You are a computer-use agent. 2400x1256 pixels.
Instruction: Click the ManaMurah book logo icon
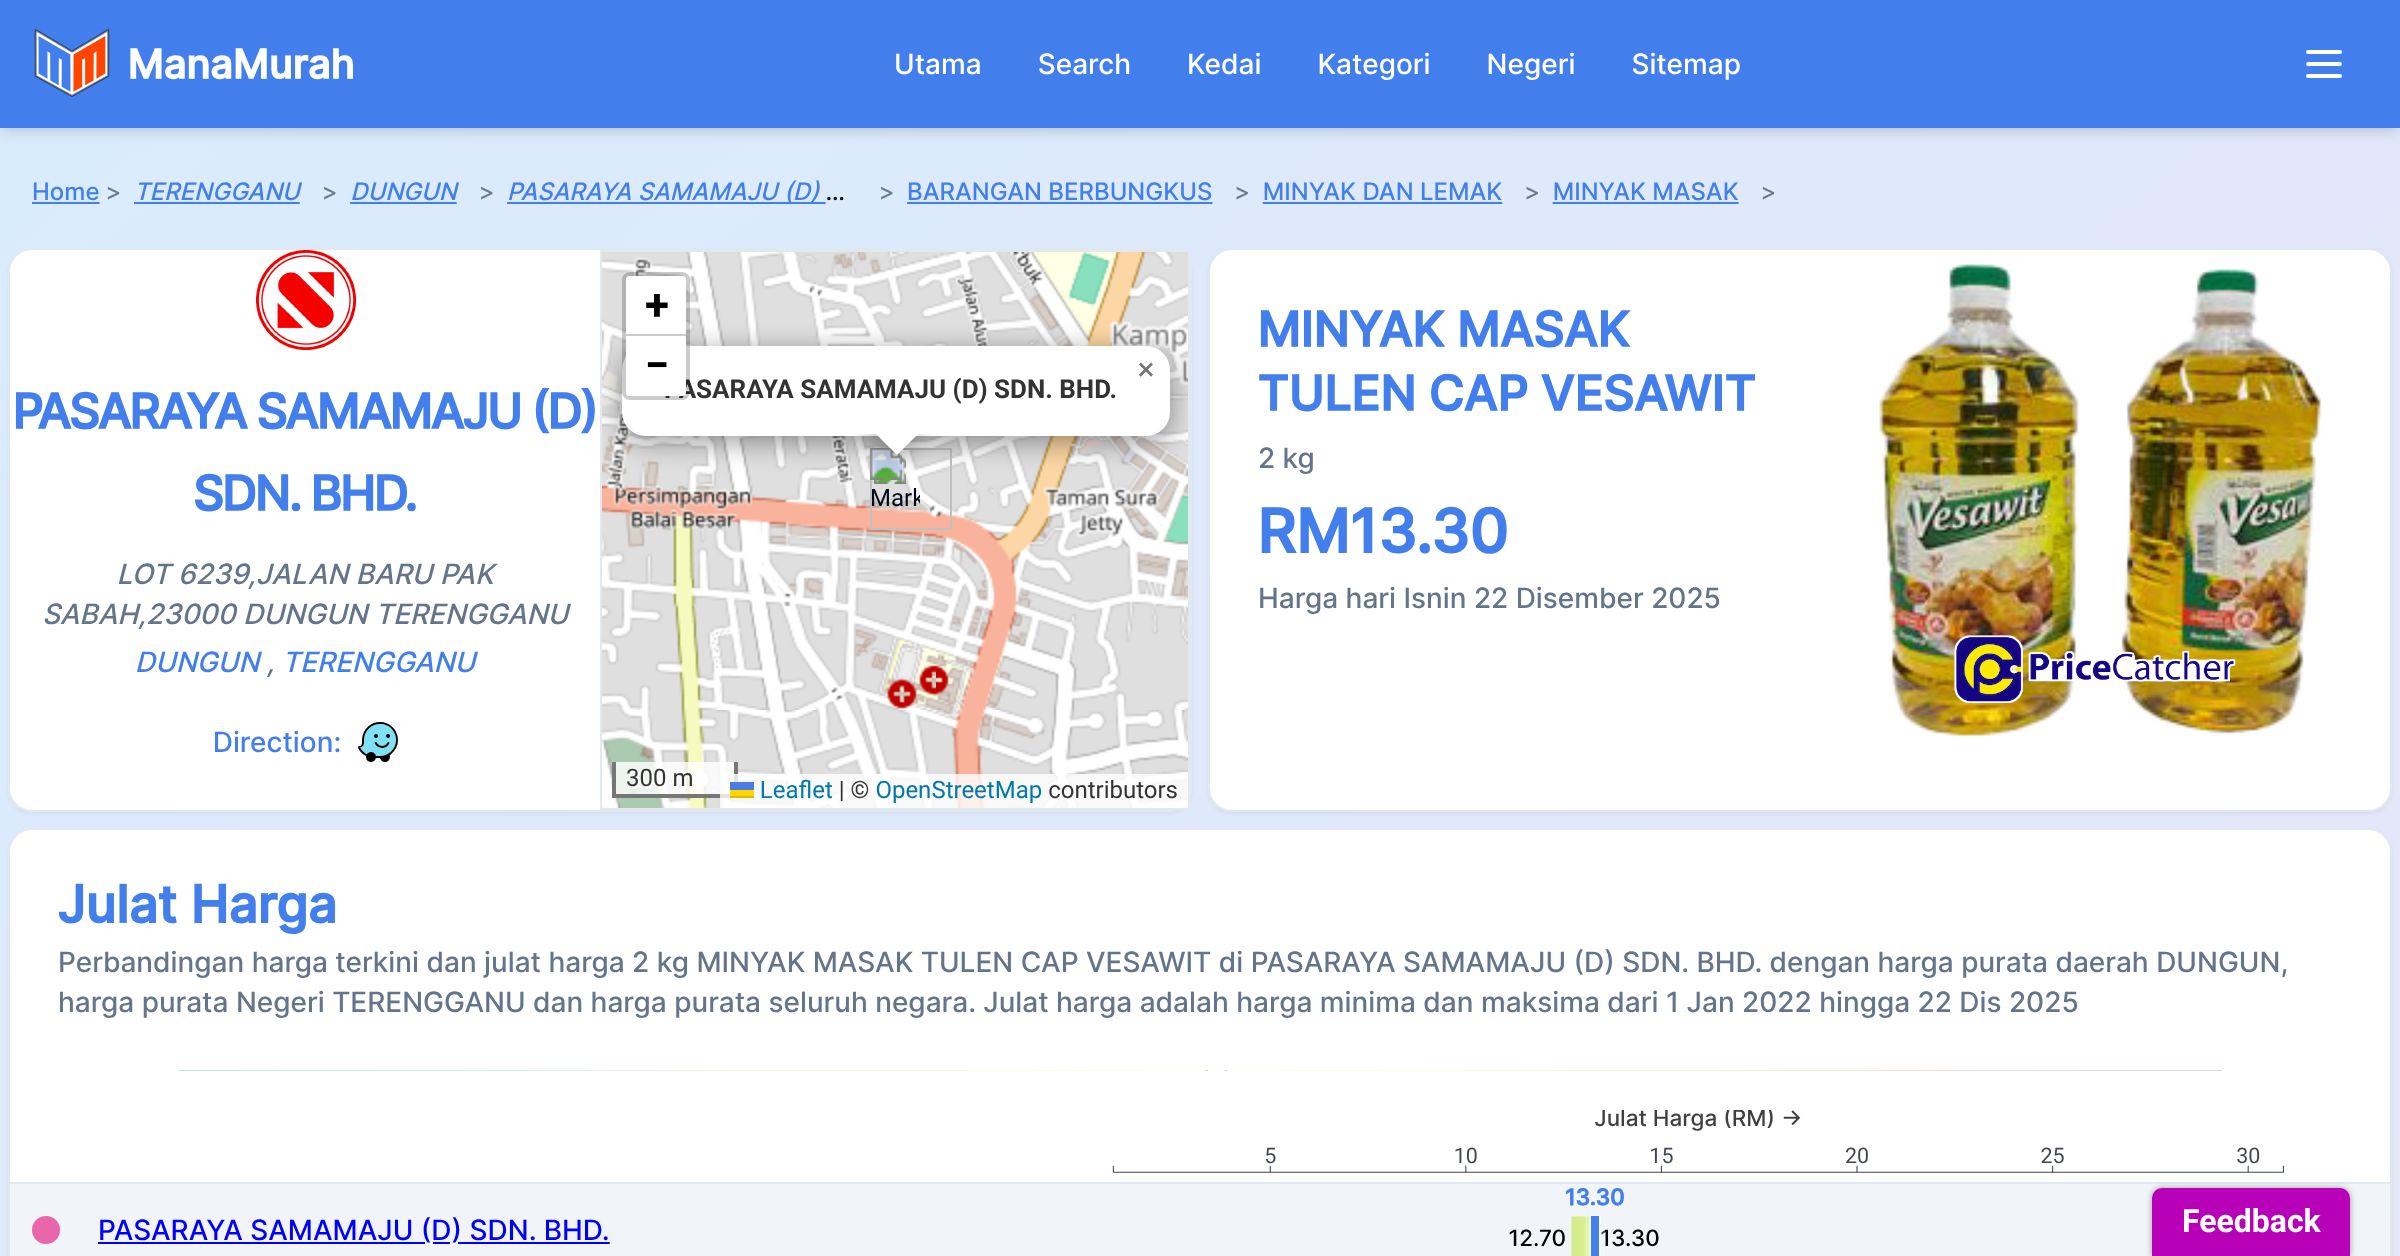[x=71, y=63]
